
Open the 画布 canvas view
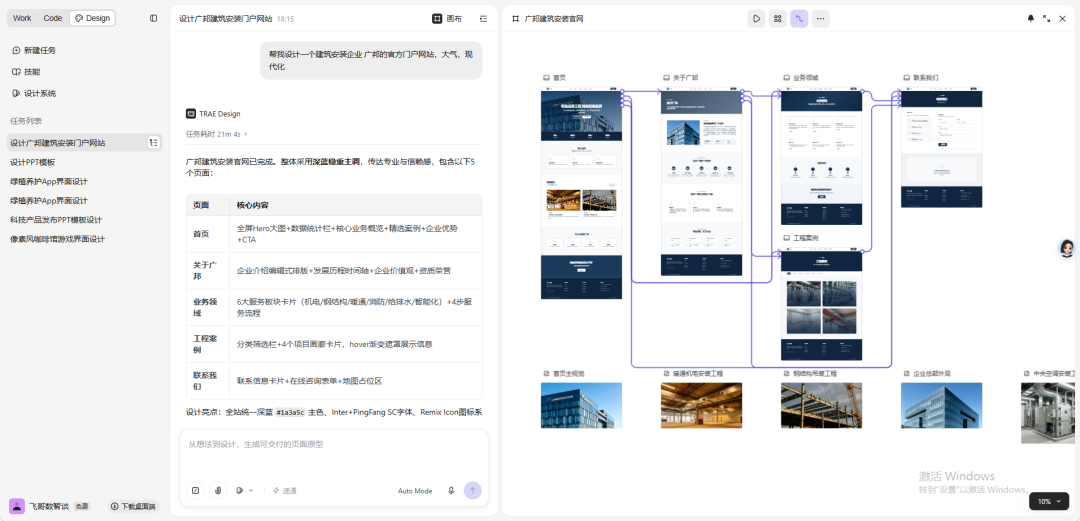click(x=448, y=19)
